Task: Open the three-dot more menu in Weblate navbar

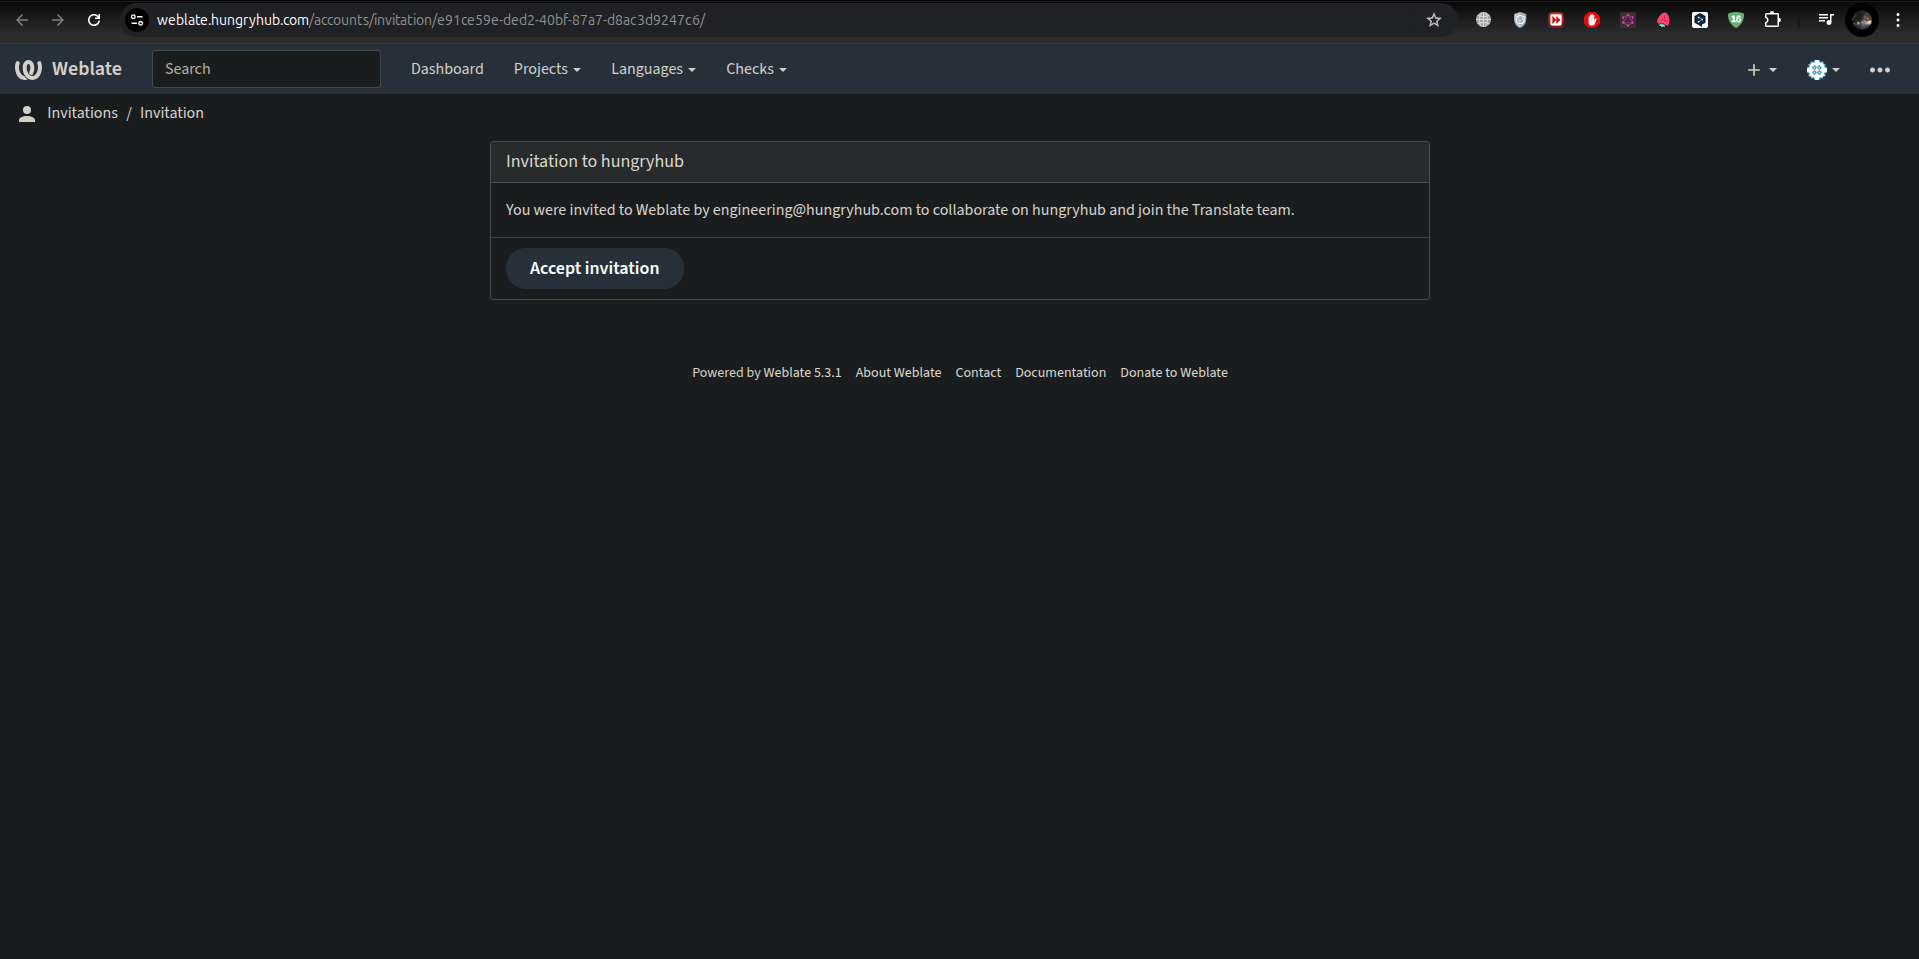Action: [1879, 70]
